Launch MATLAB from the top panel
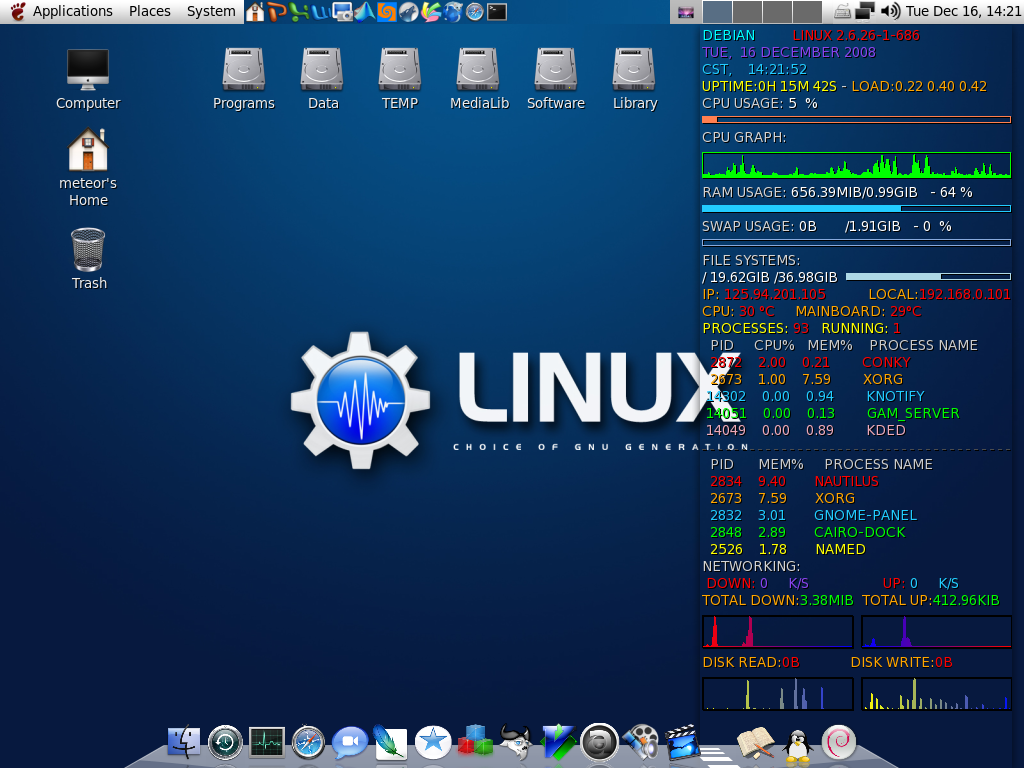Image resolution: width=1024 pixels, height=768 pixels. pyautogui.click(x=364, y=12)
